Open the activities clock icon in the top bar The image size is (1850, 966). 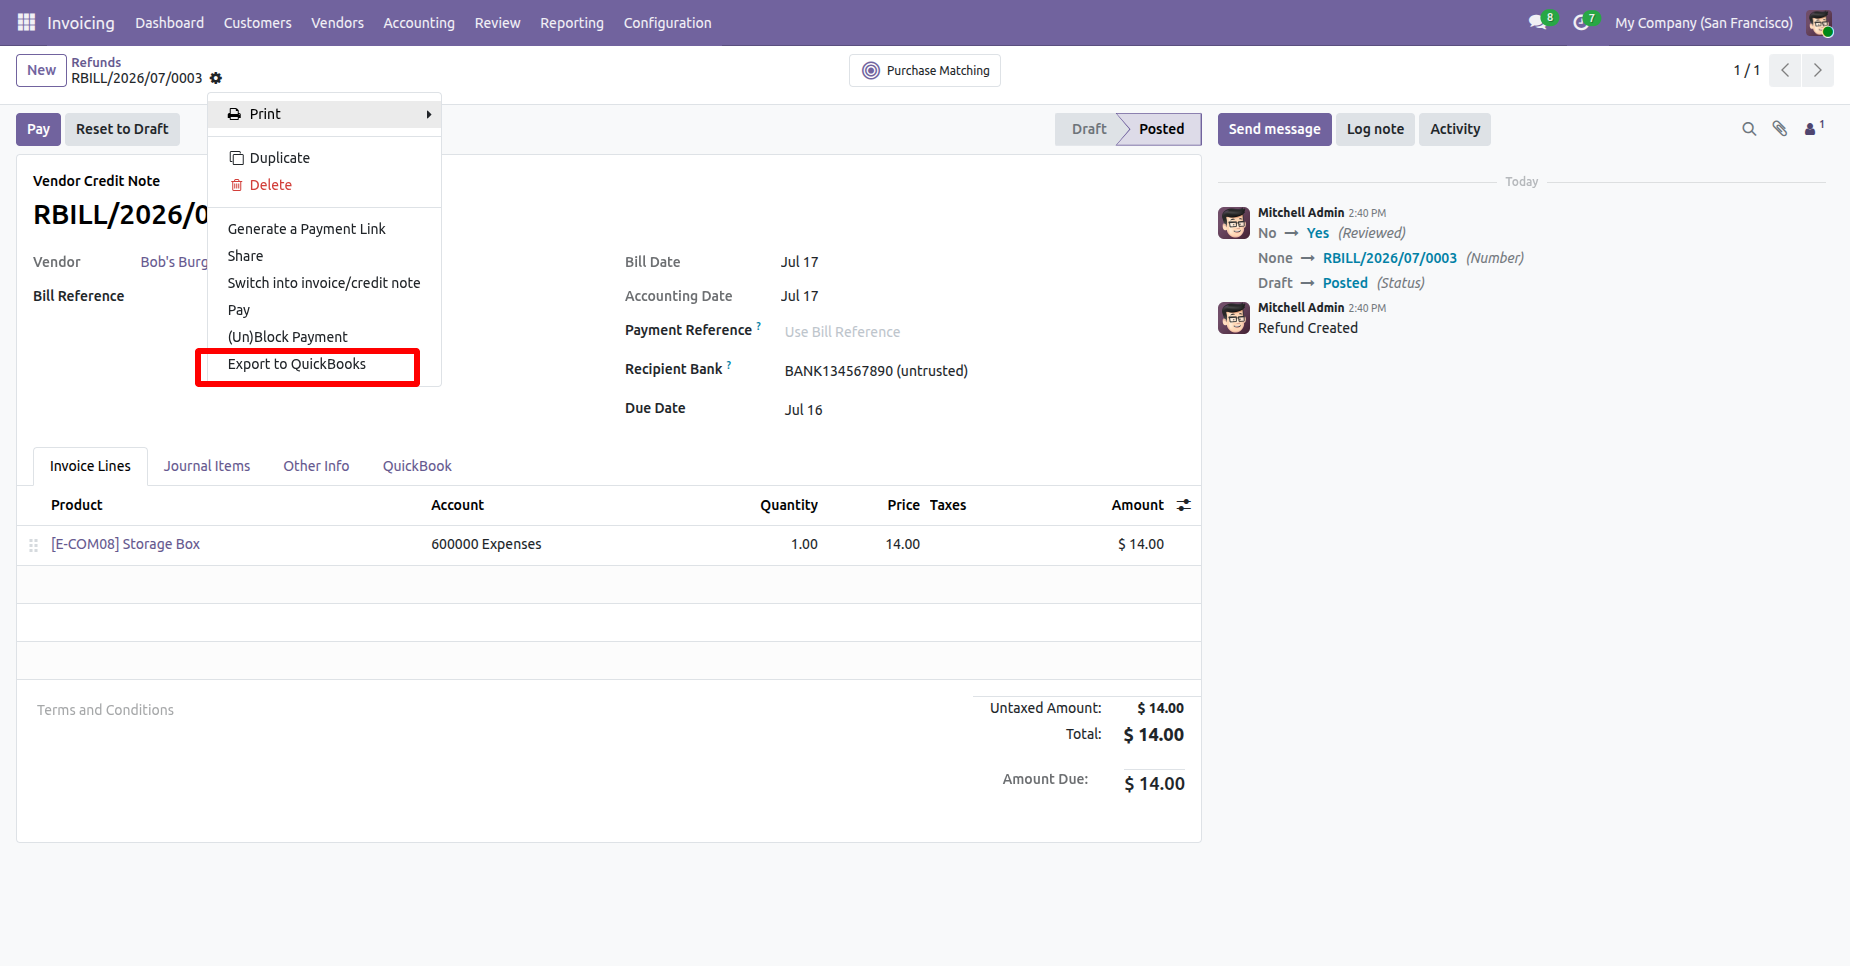(x=1582, y=22)
